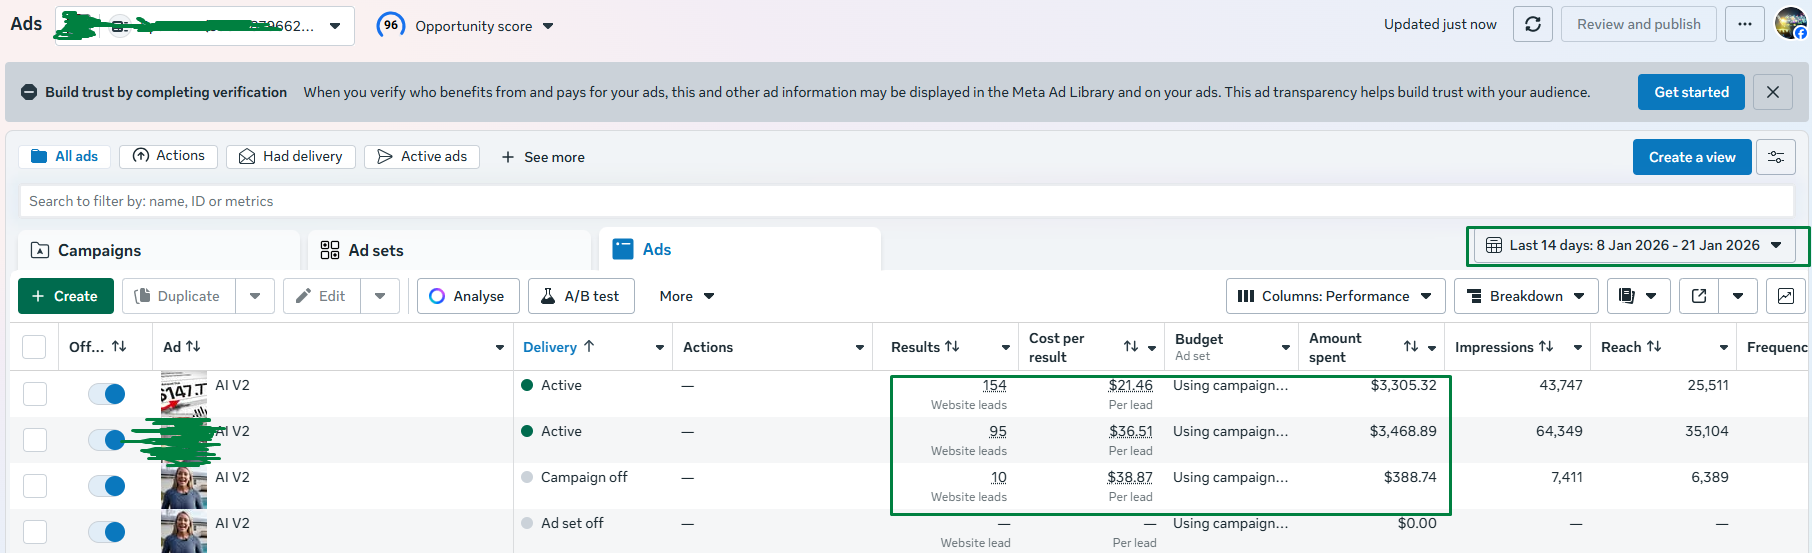Open the three-dot more options menu
This screenshot has width=1812, height=553.
tap(1745, 24)
